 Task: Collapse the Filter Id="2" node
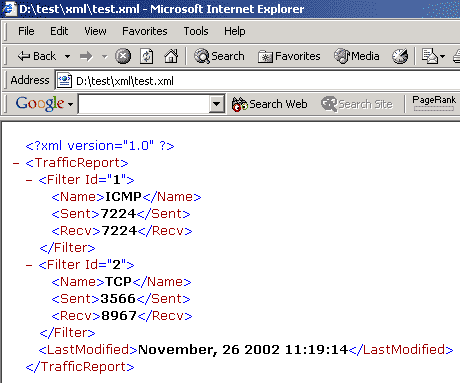coord(29,265)
